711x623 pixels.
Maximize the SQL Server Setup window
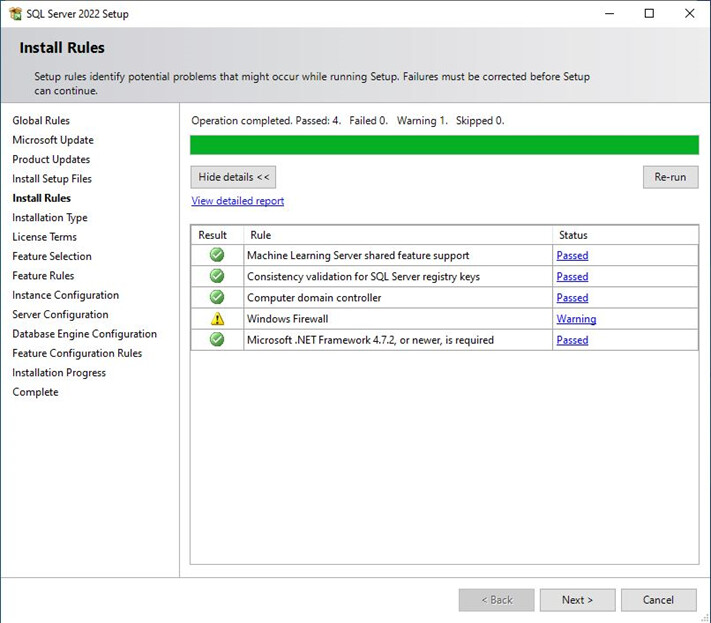(x=649, y=14)
